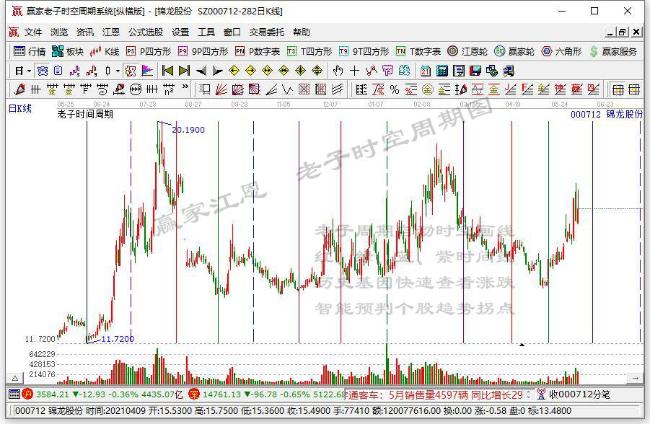Viewport: 650px width, 424px height.
Task: Click the floppy disk save icon
Action: tap(475, 71)
